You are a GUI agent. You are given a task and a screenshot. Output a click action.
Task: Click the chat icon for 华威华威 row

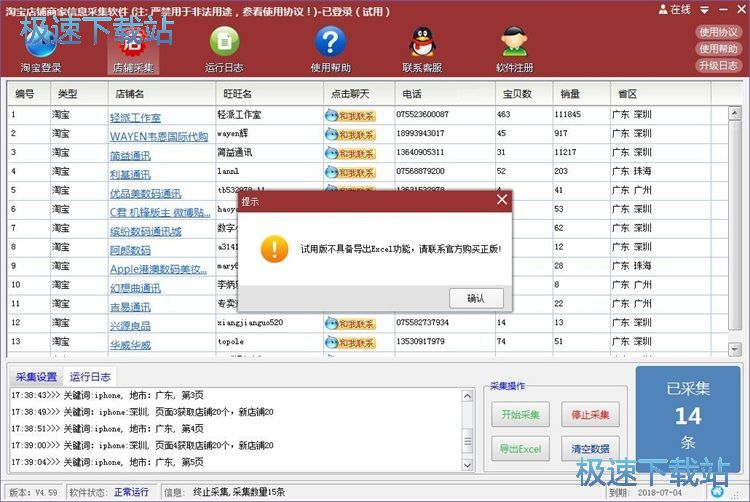[350, 342]
